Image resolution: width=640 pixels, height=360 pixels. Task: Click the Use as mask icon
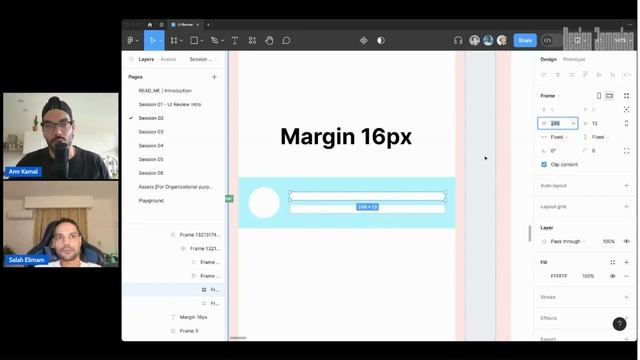381,40
